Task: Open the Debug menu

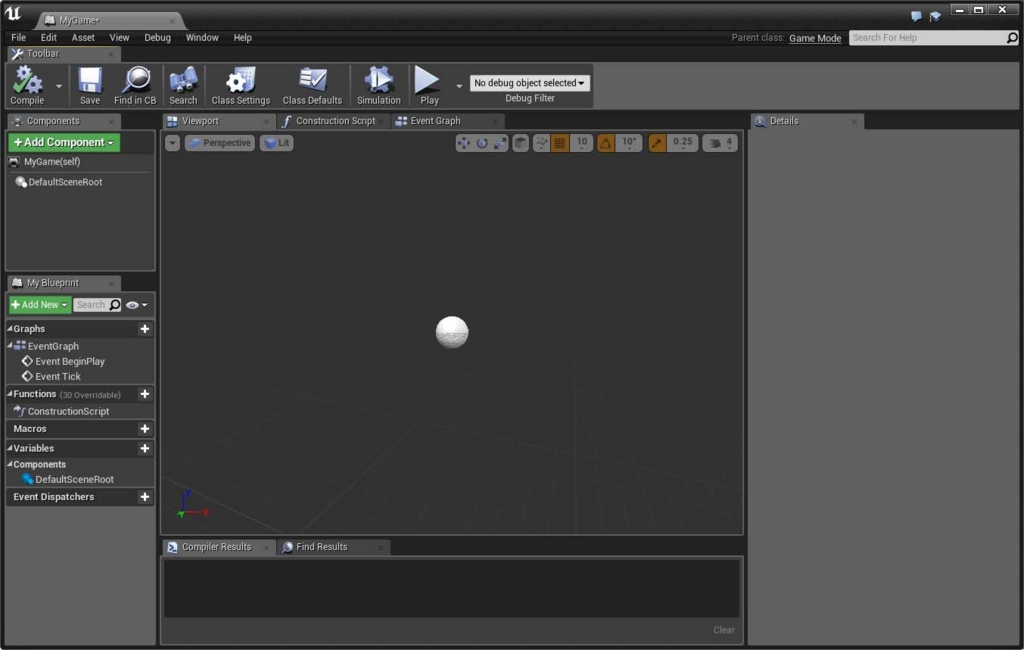Action: click(157, 38)
